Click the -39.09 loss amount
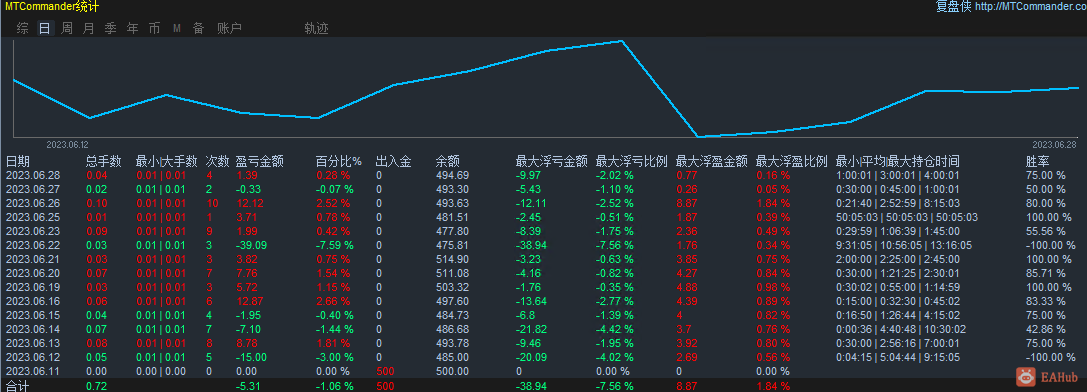This screenshot has height=392, width=1087. [x=251, y=245]
